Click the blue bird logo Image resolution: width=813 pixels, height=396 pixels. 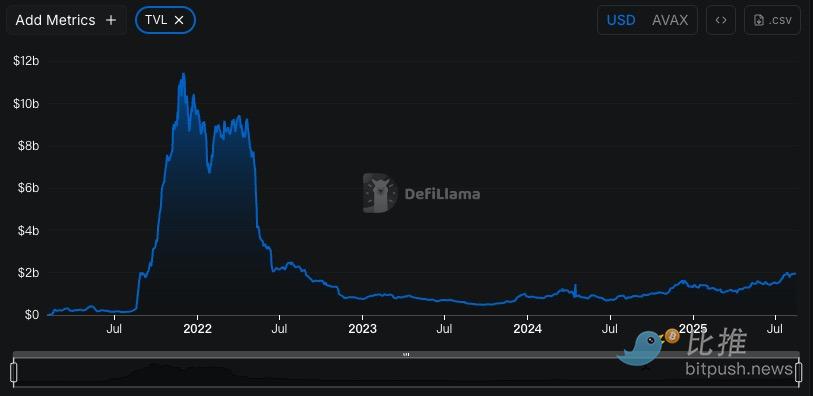[640, 348]
